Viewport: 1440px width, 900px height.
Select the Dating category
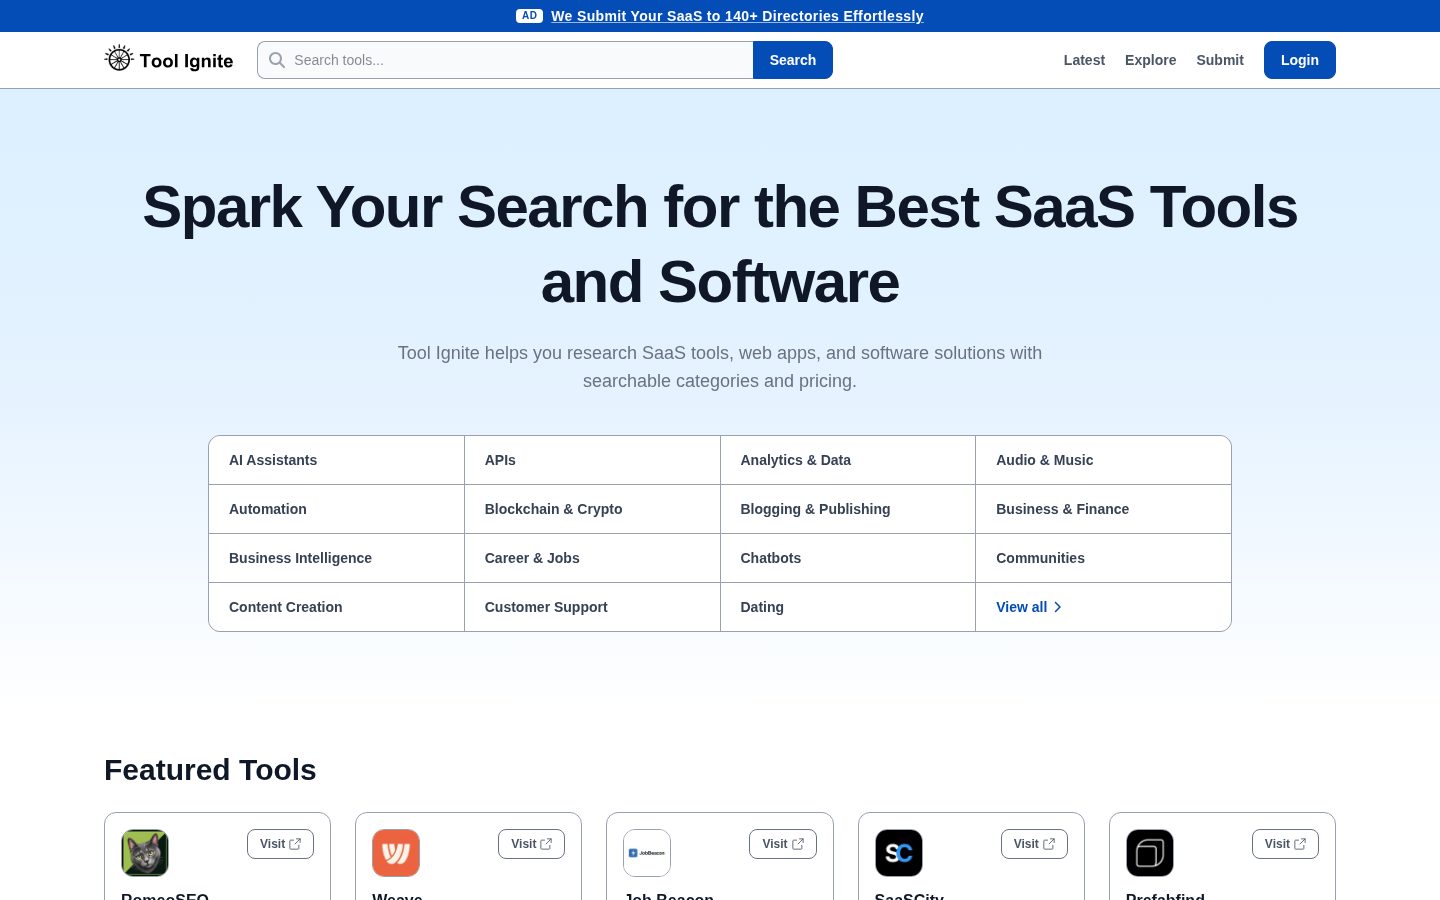[x=848, y=607]
